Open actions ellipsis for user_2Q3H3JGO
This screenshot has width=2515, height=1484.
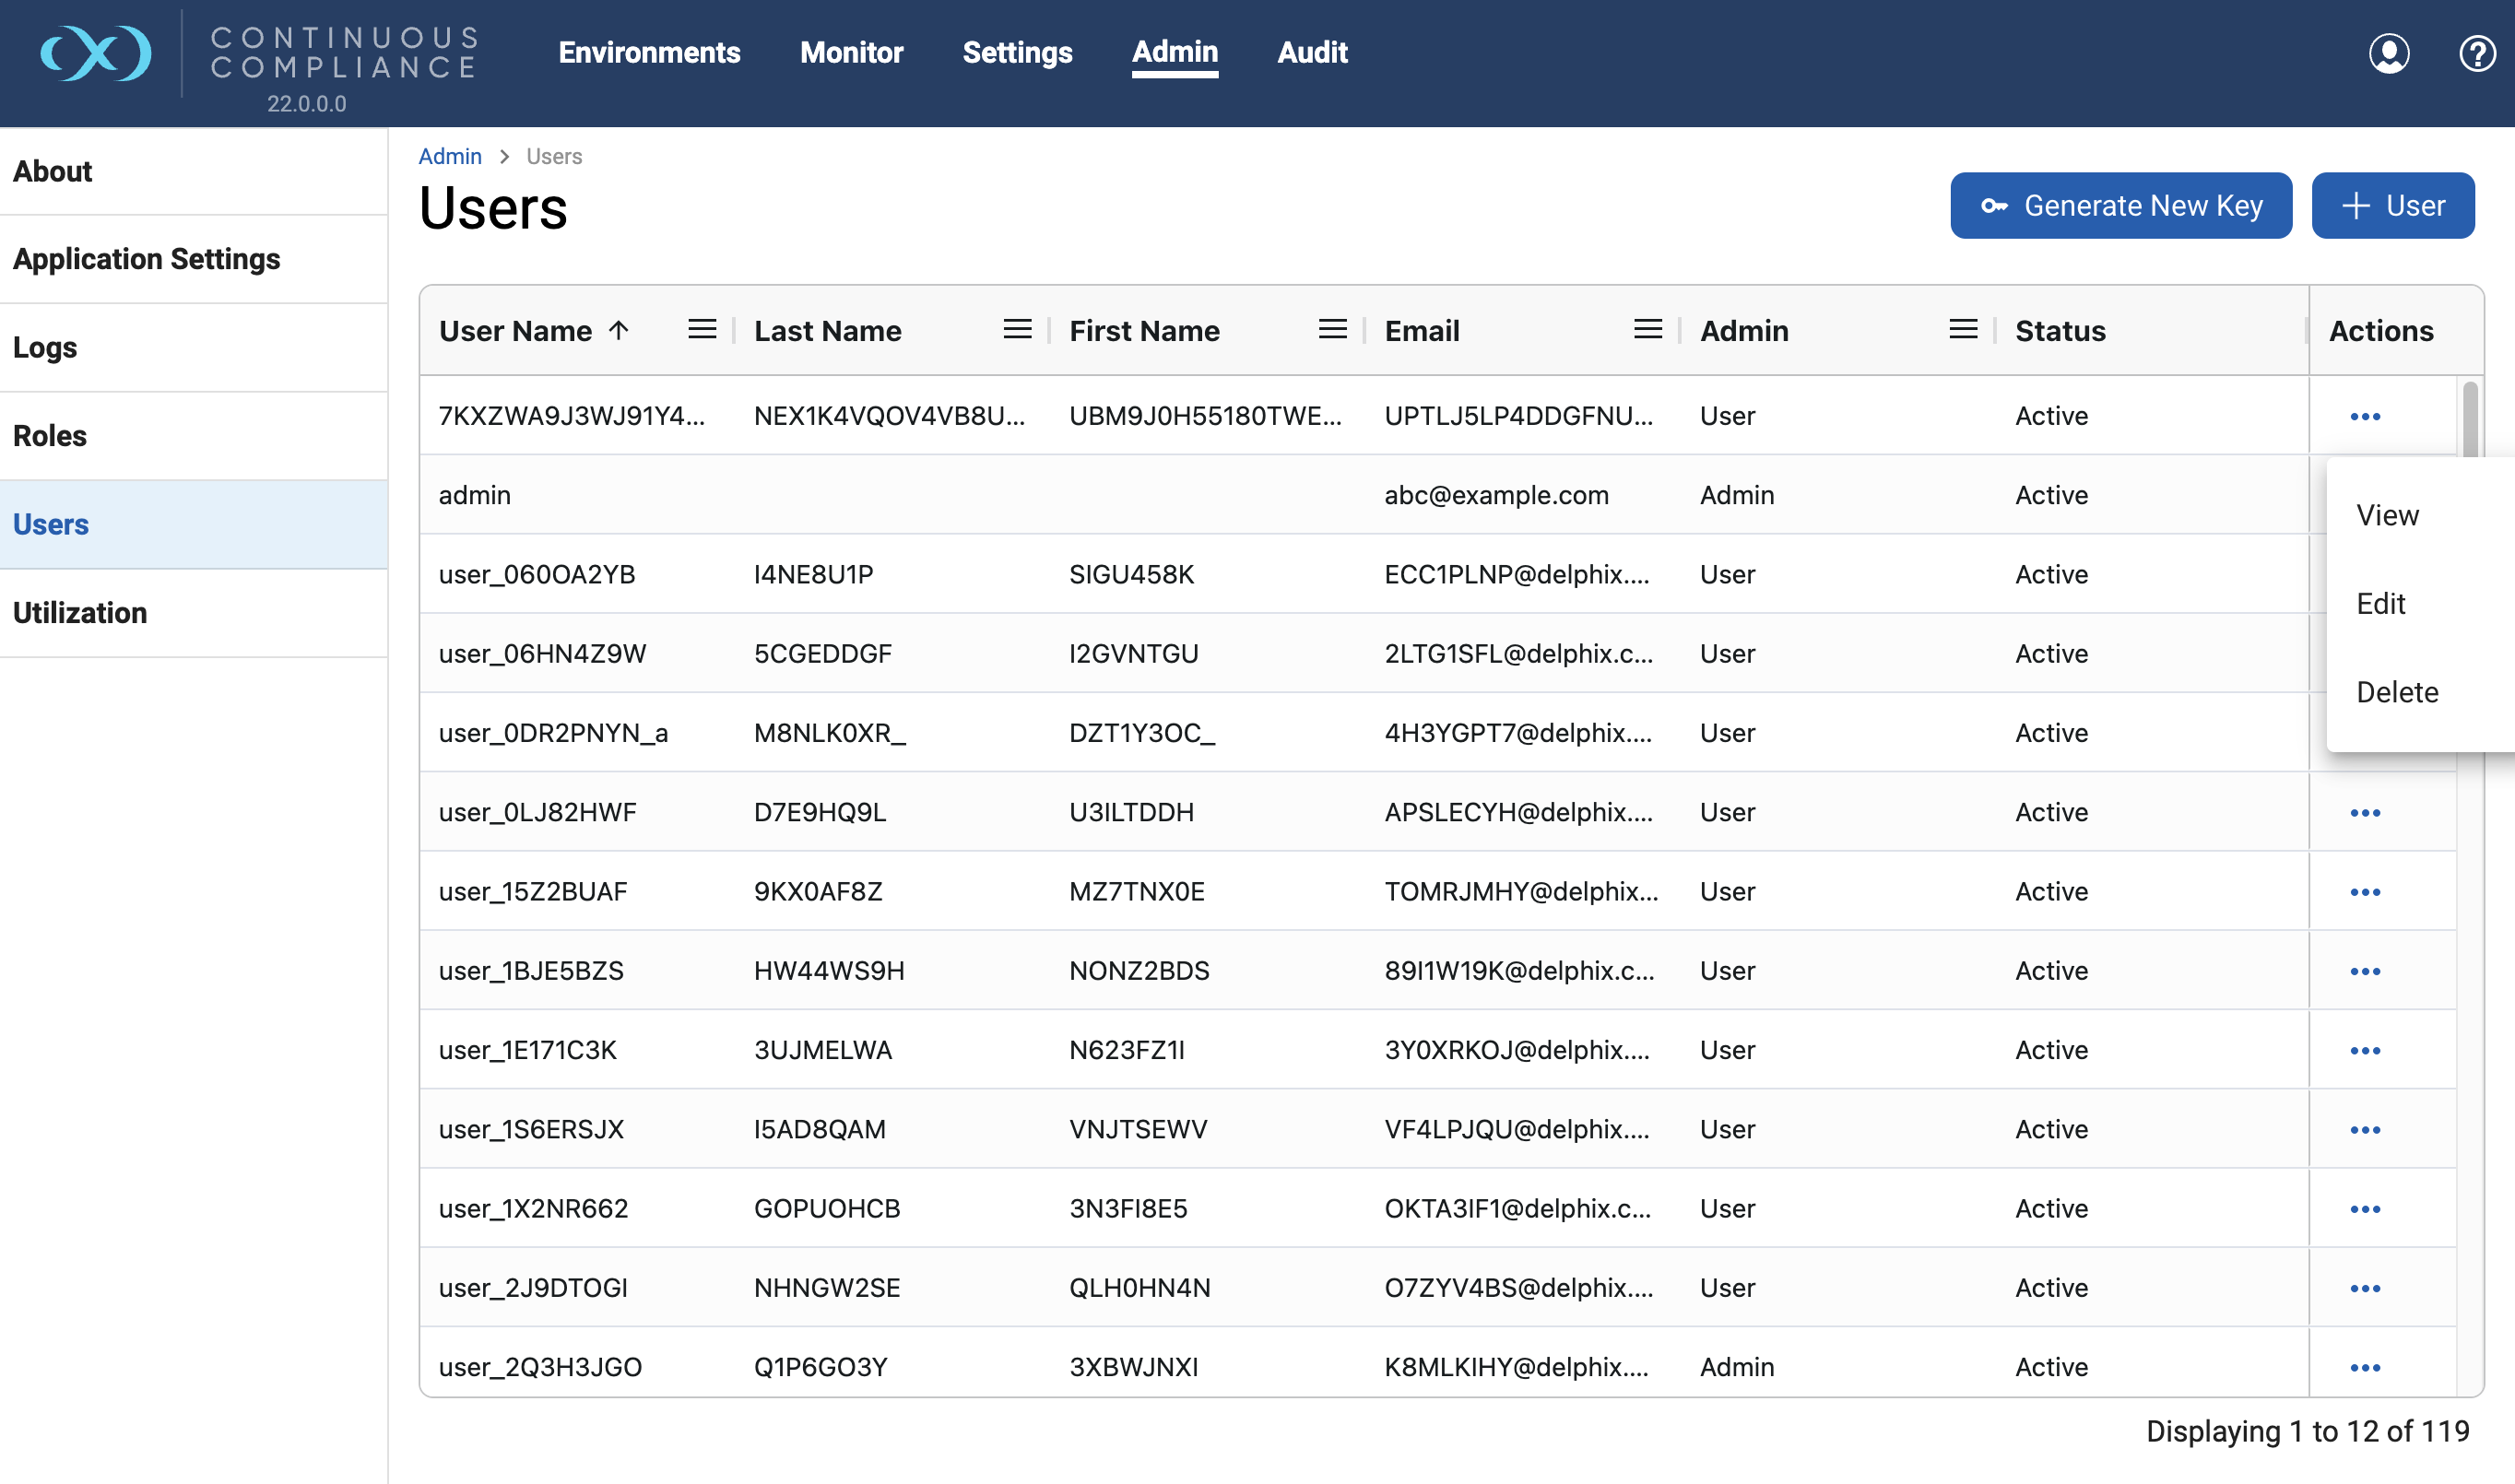(2364, 1367)
